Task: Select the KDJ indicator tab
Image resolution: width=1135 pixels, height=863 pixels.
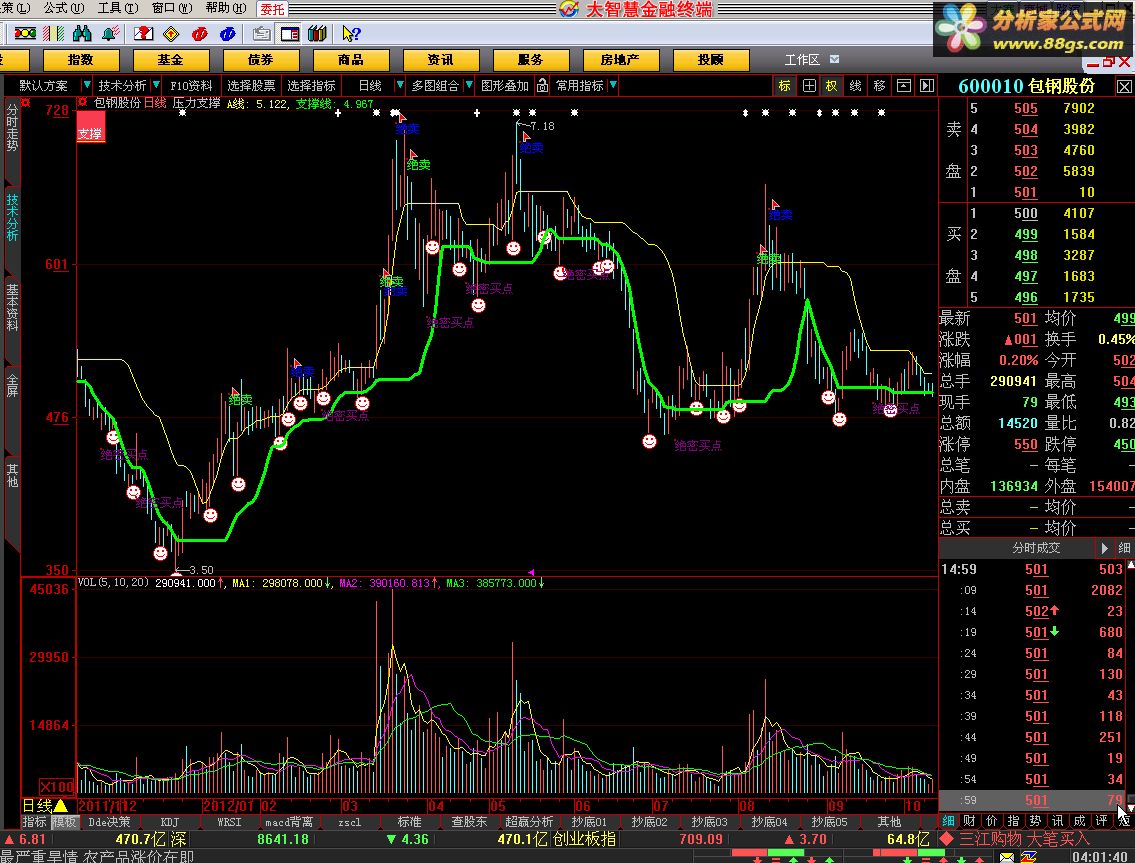Action: coord(169,822)
